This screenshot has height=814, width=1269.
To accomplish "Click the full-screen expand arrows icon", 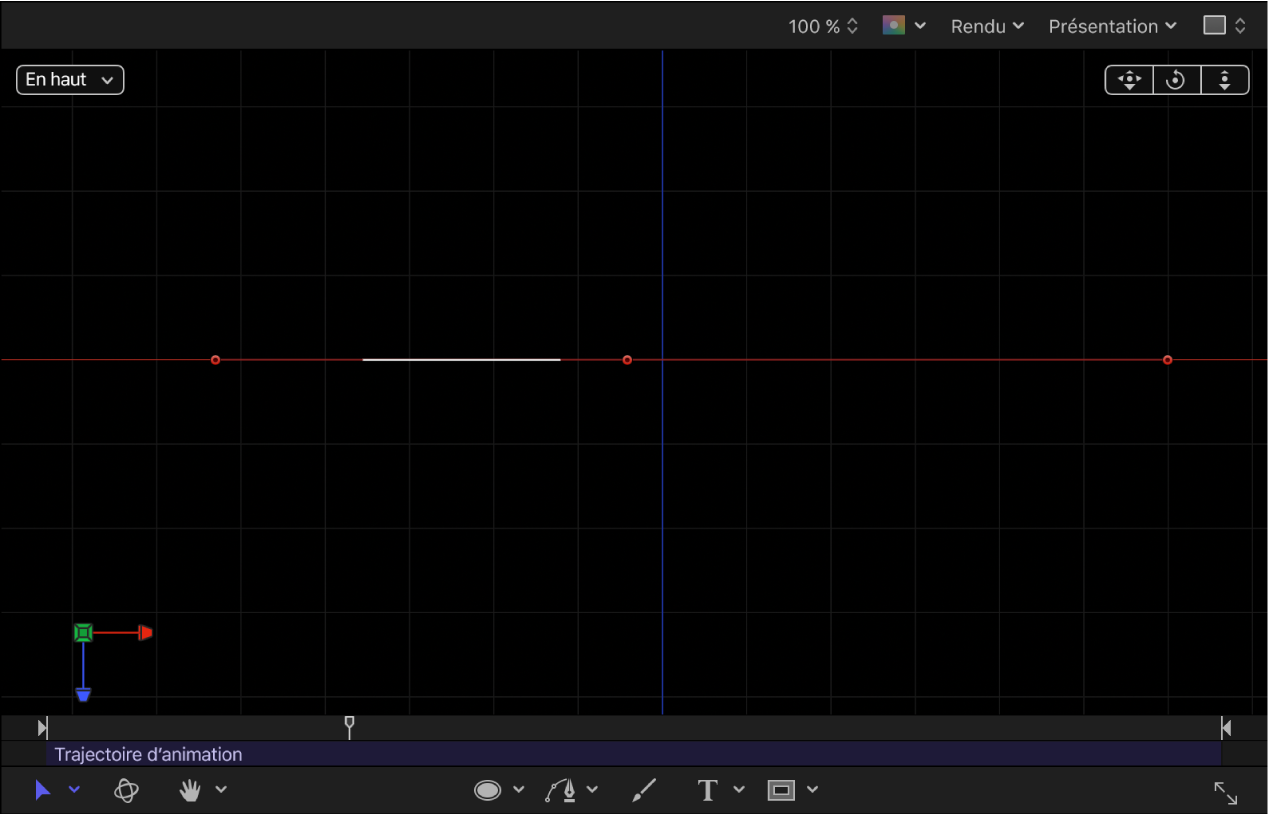I will pos(1225,793).
